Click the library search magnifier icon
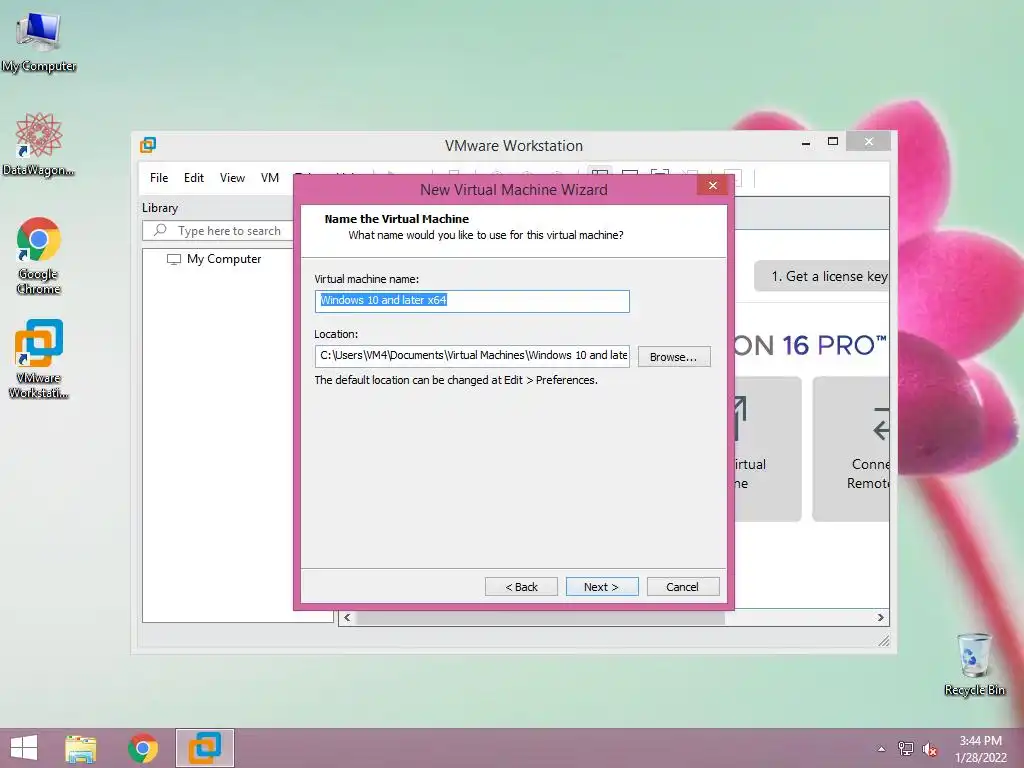Viewport: 1024px width, 768px height. click(x=160, y=230)
